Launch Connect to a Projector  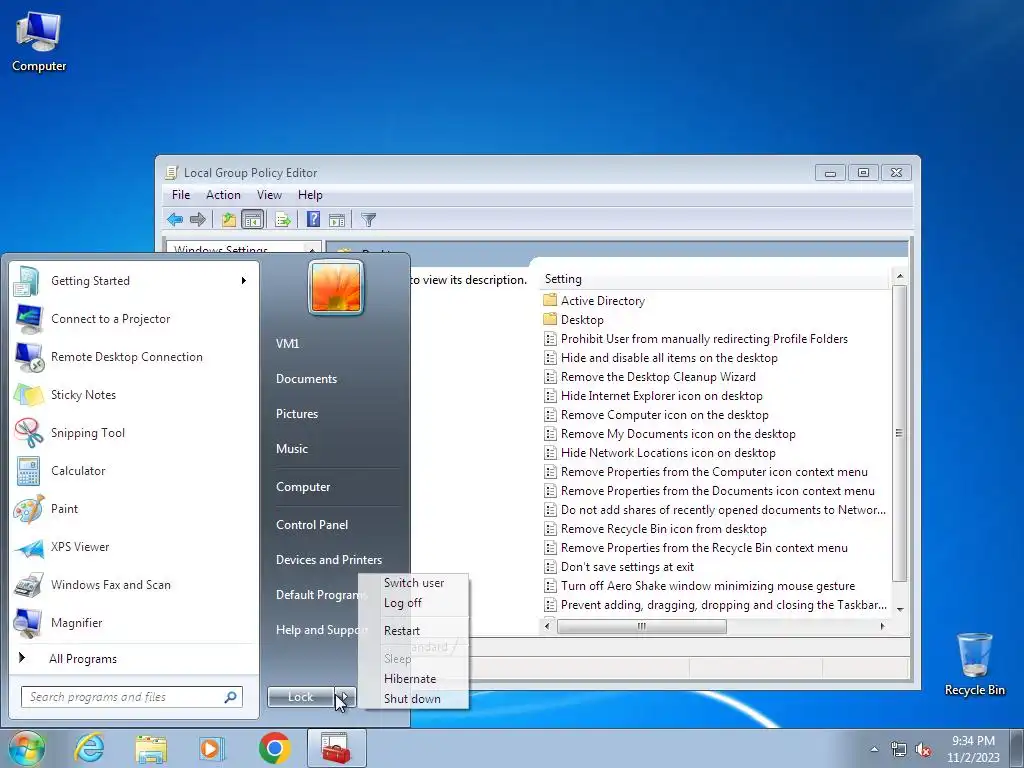[134, 319]
